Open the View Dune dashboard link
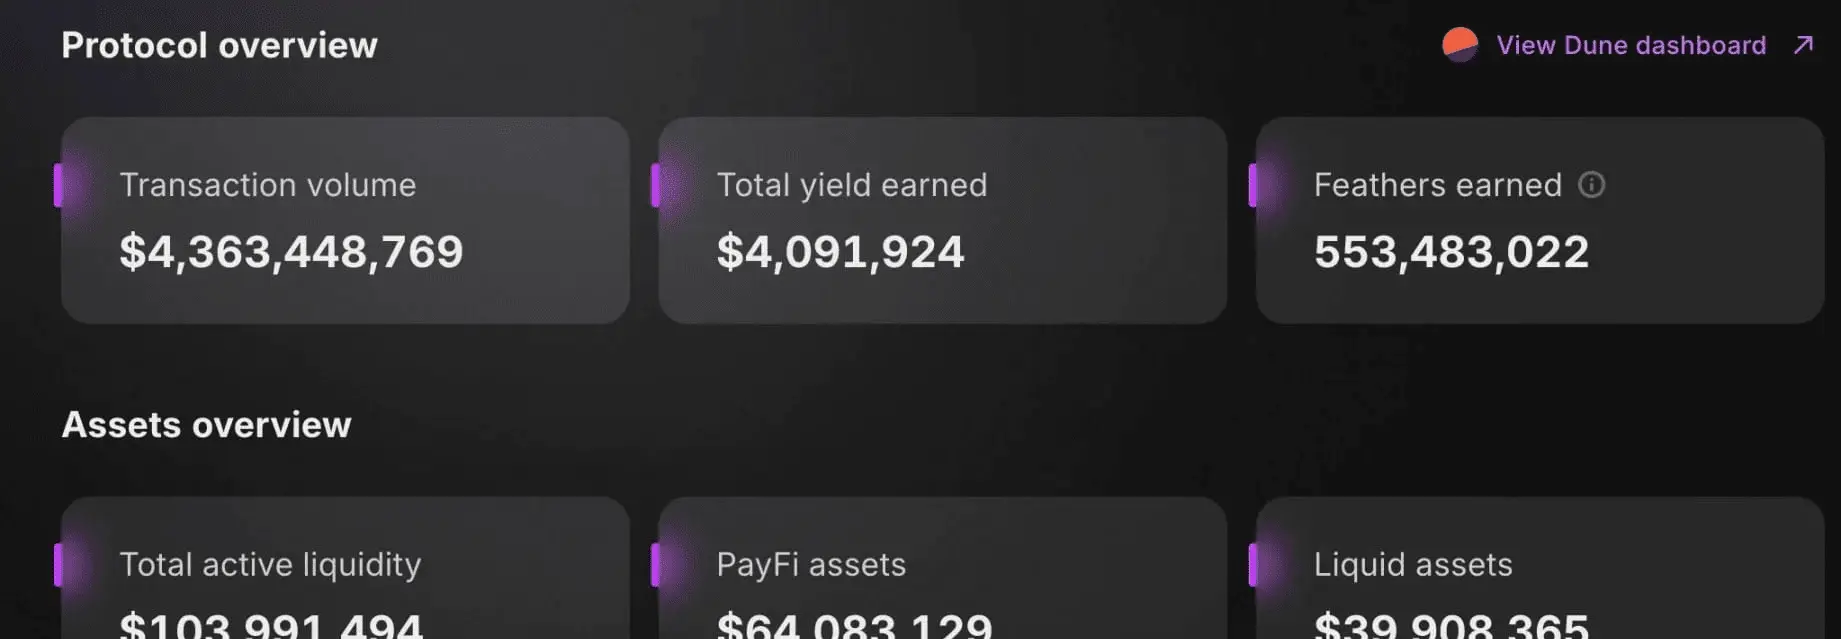 [1631, 45]
